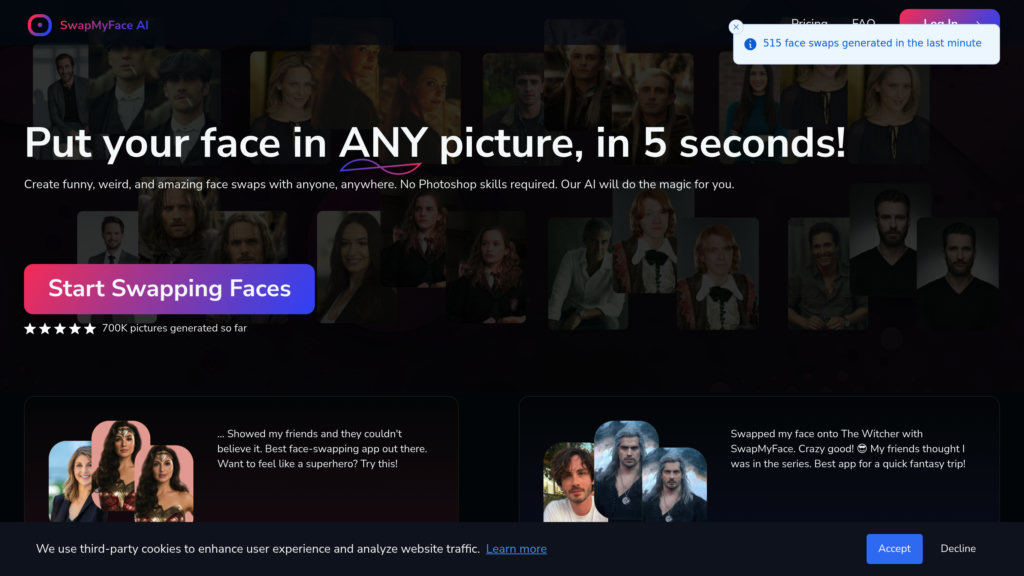This screenshot has width=1024, height=576.
Task: Open the SwapMyFace AI home link text
Action: [104, 25]
